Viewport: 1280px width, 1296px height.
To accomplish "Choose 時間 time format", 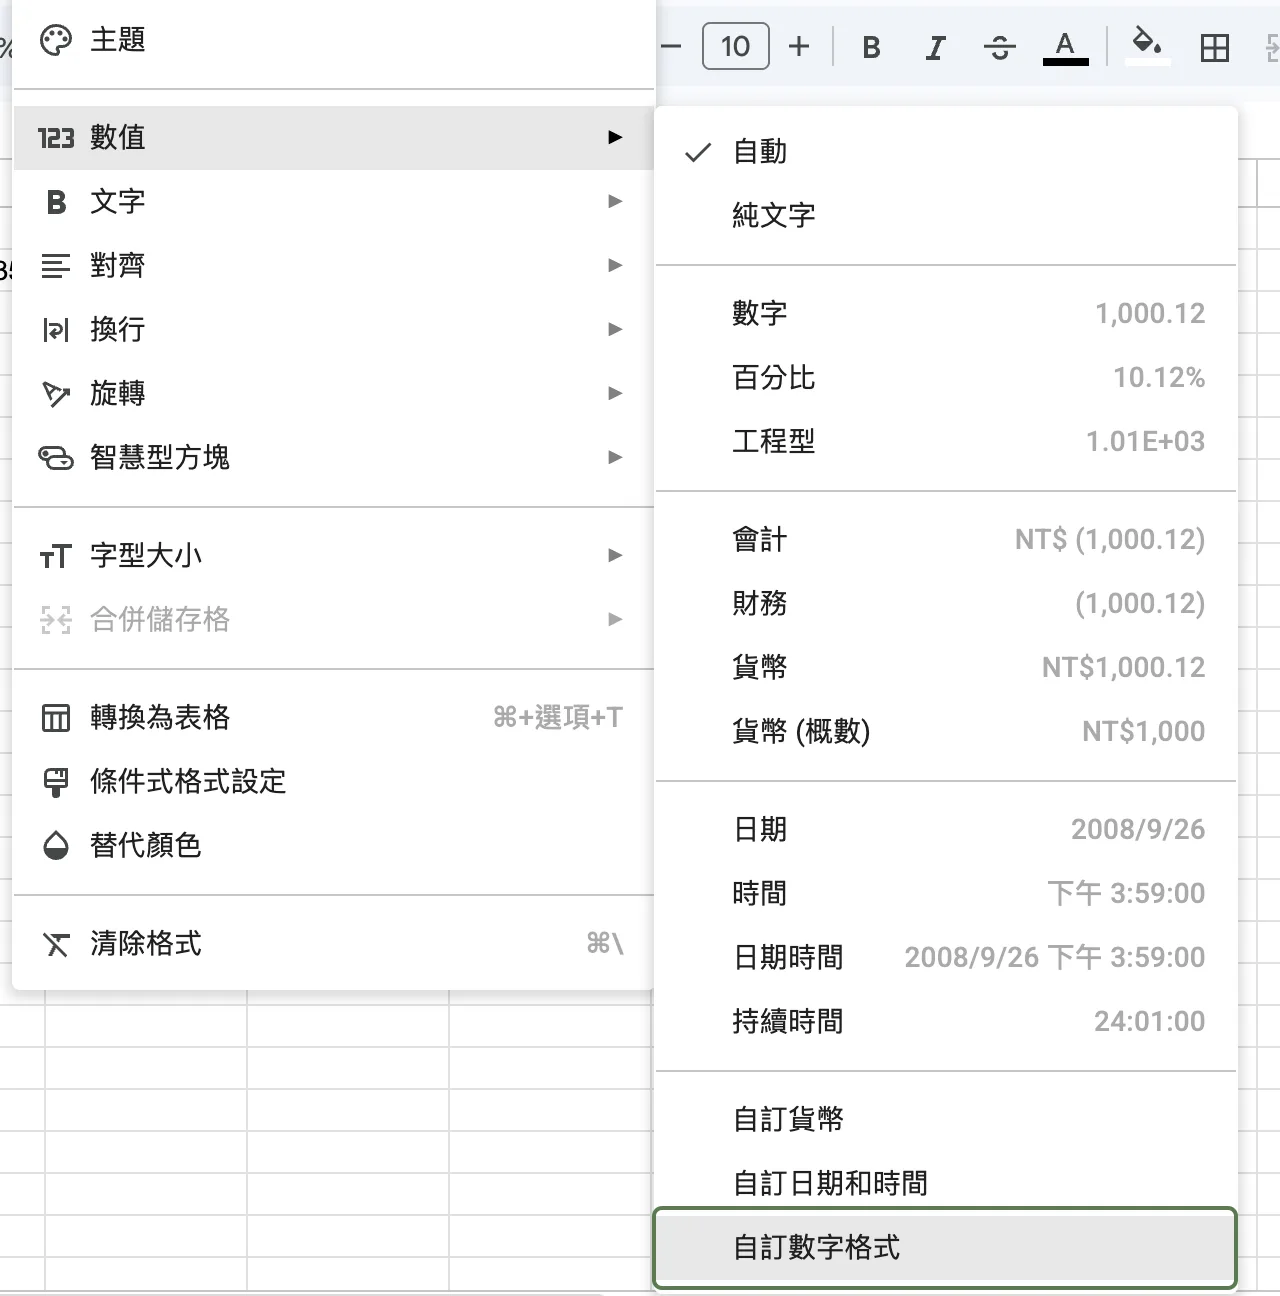I will (x=946, y=893).
